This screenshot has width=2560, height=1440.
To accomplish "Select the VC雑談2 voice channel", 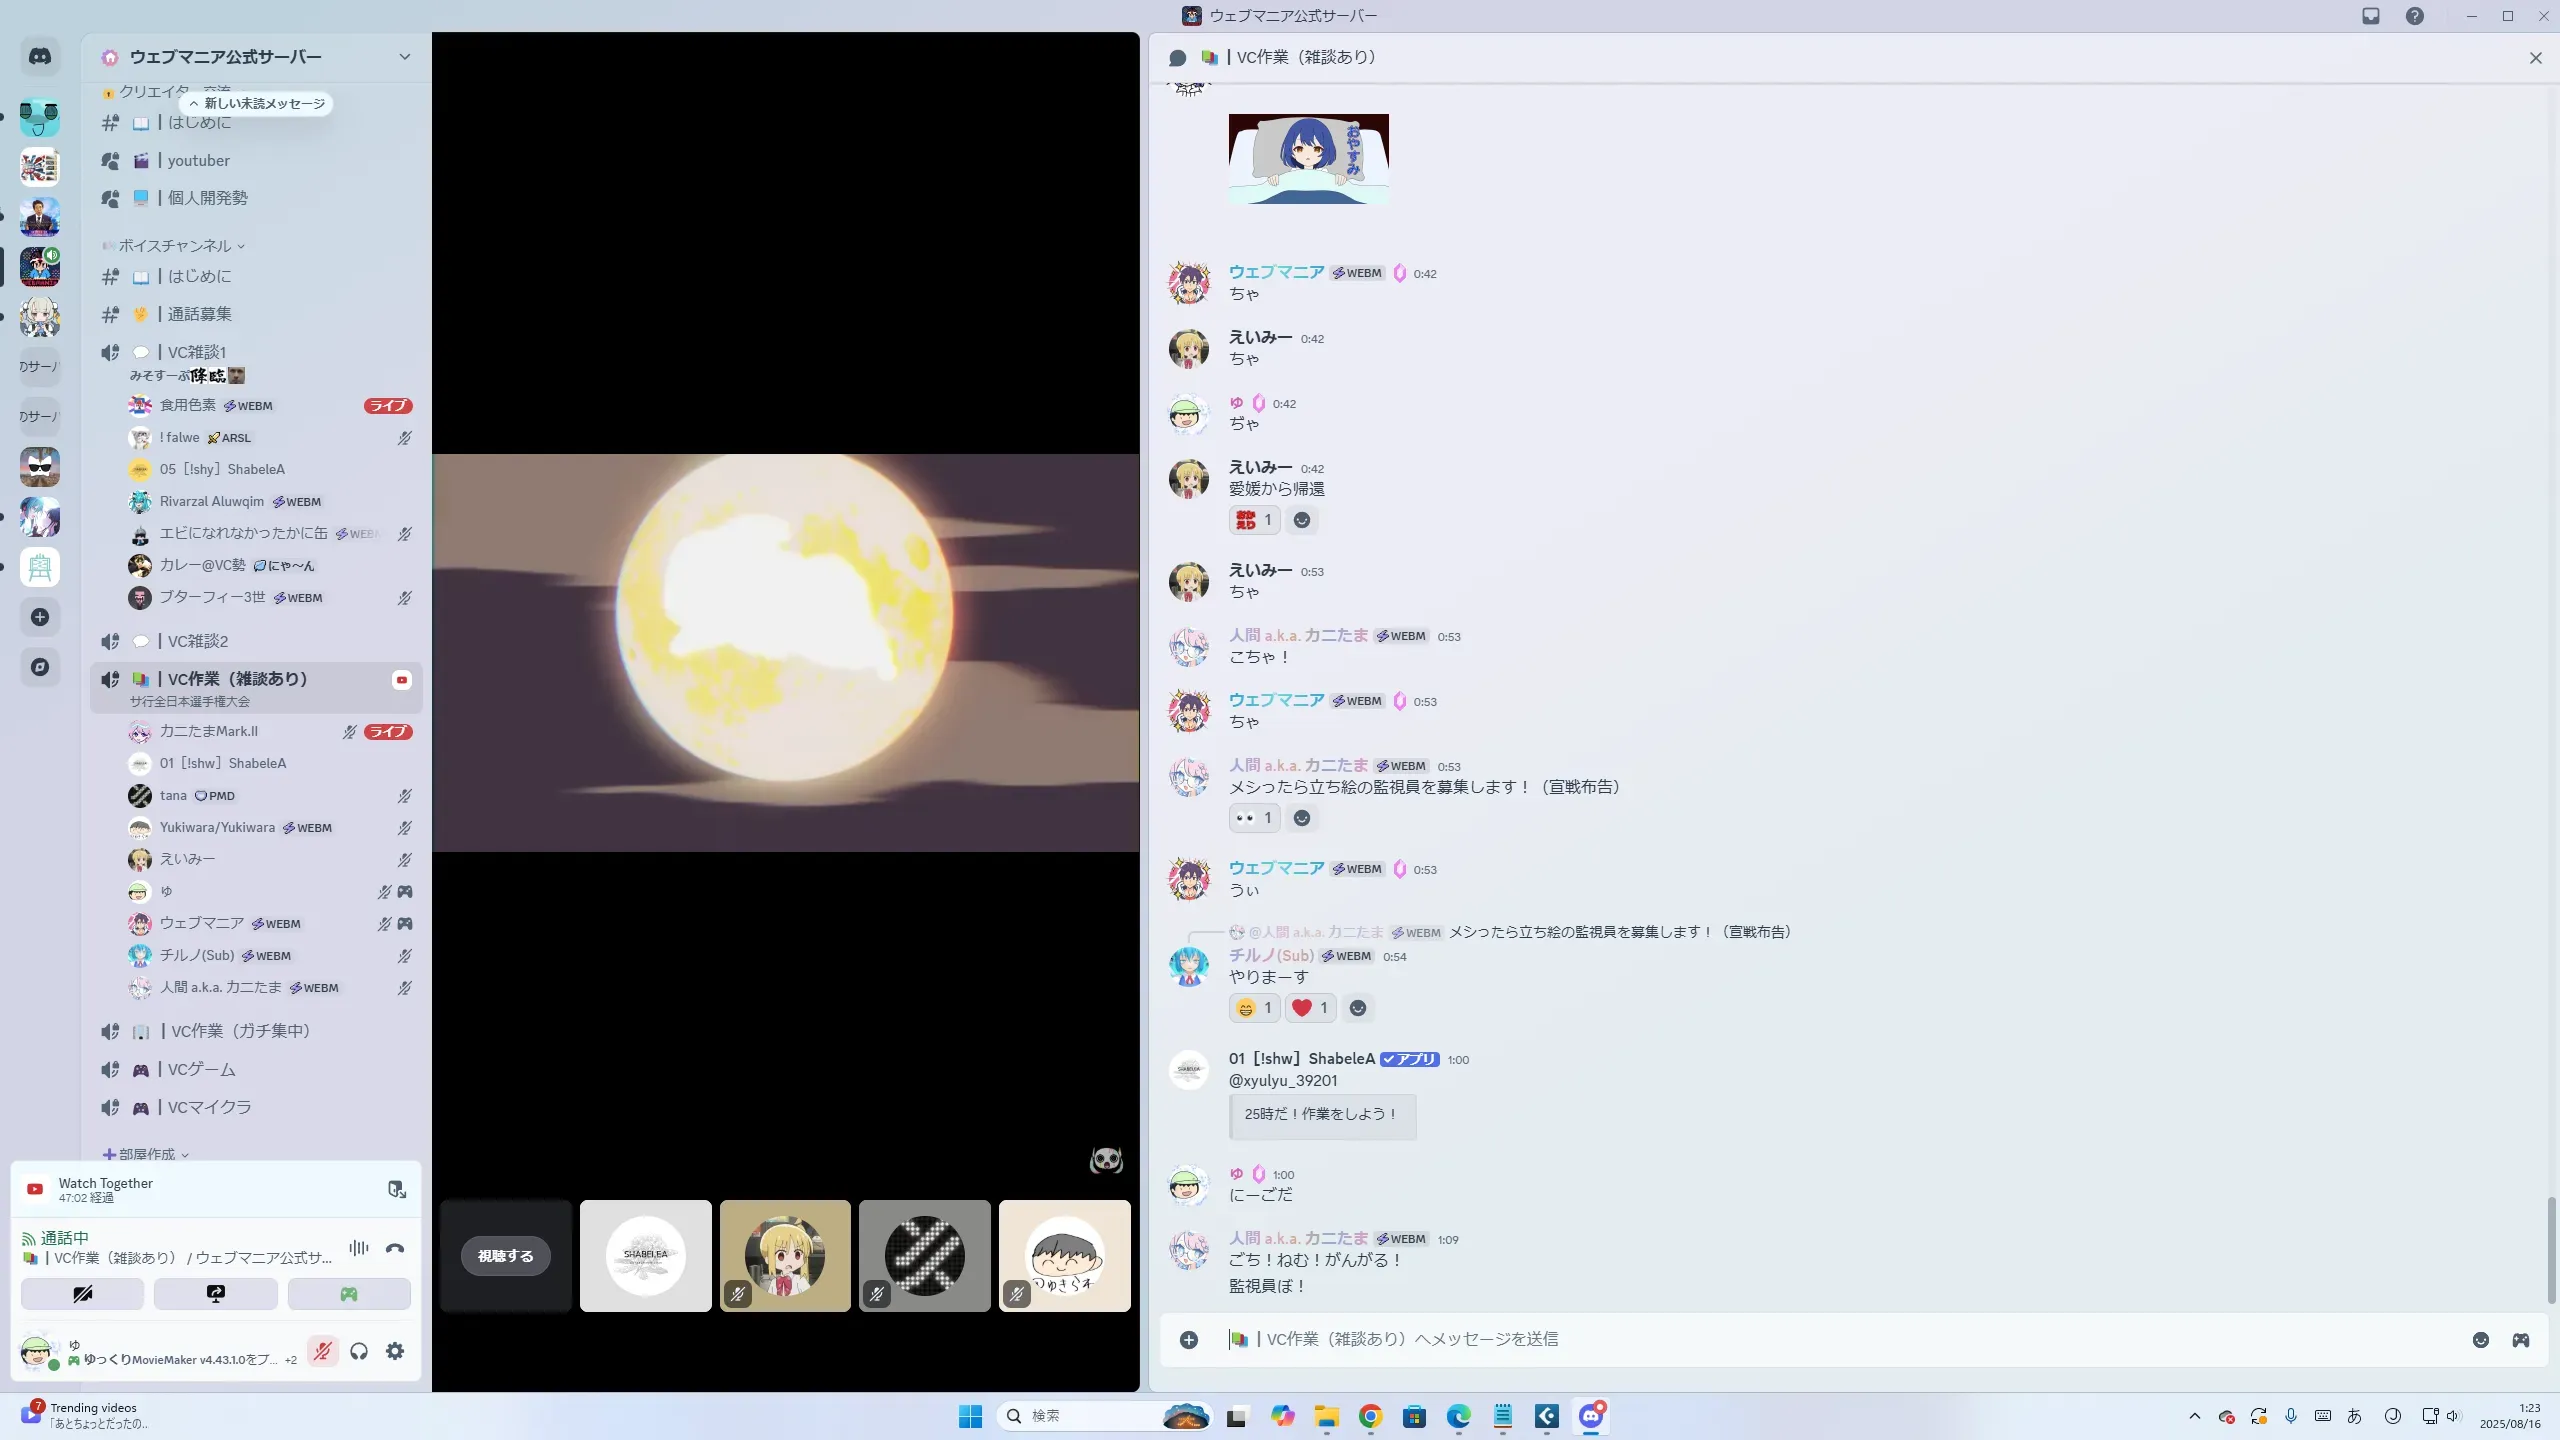I will (x=198, y=641).
